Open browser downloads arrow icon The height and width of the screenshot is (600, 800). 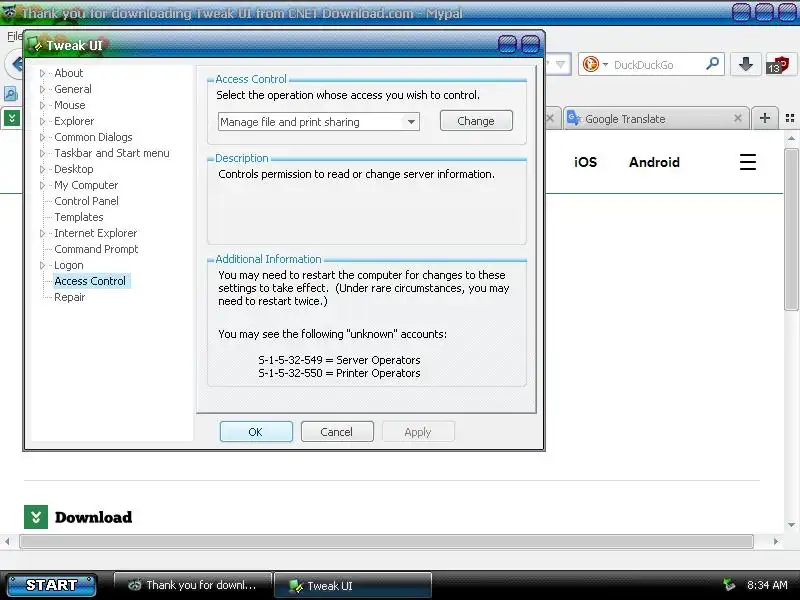[x=745, y=64]
